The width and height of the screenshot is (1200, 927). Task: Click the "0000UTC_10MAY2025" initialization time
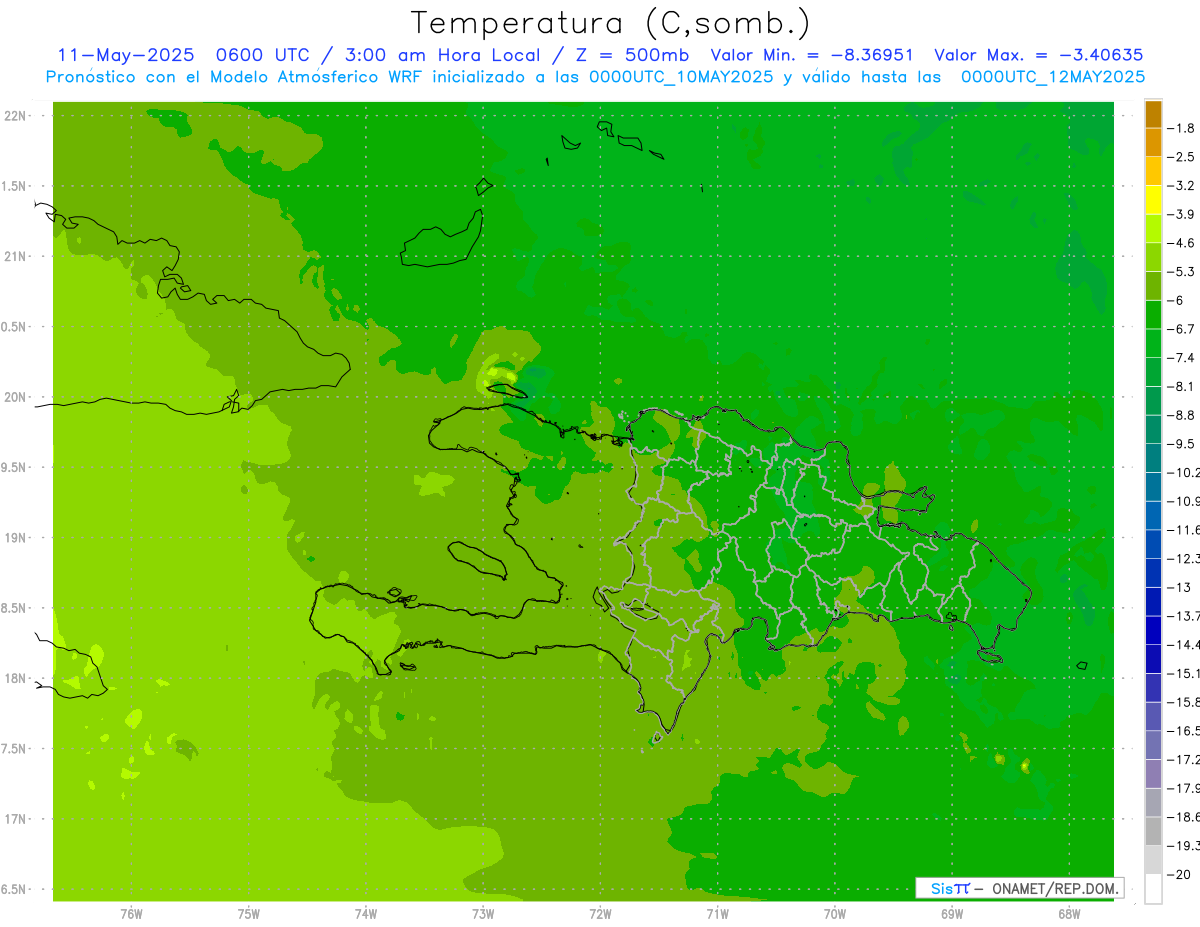(681, 76)
